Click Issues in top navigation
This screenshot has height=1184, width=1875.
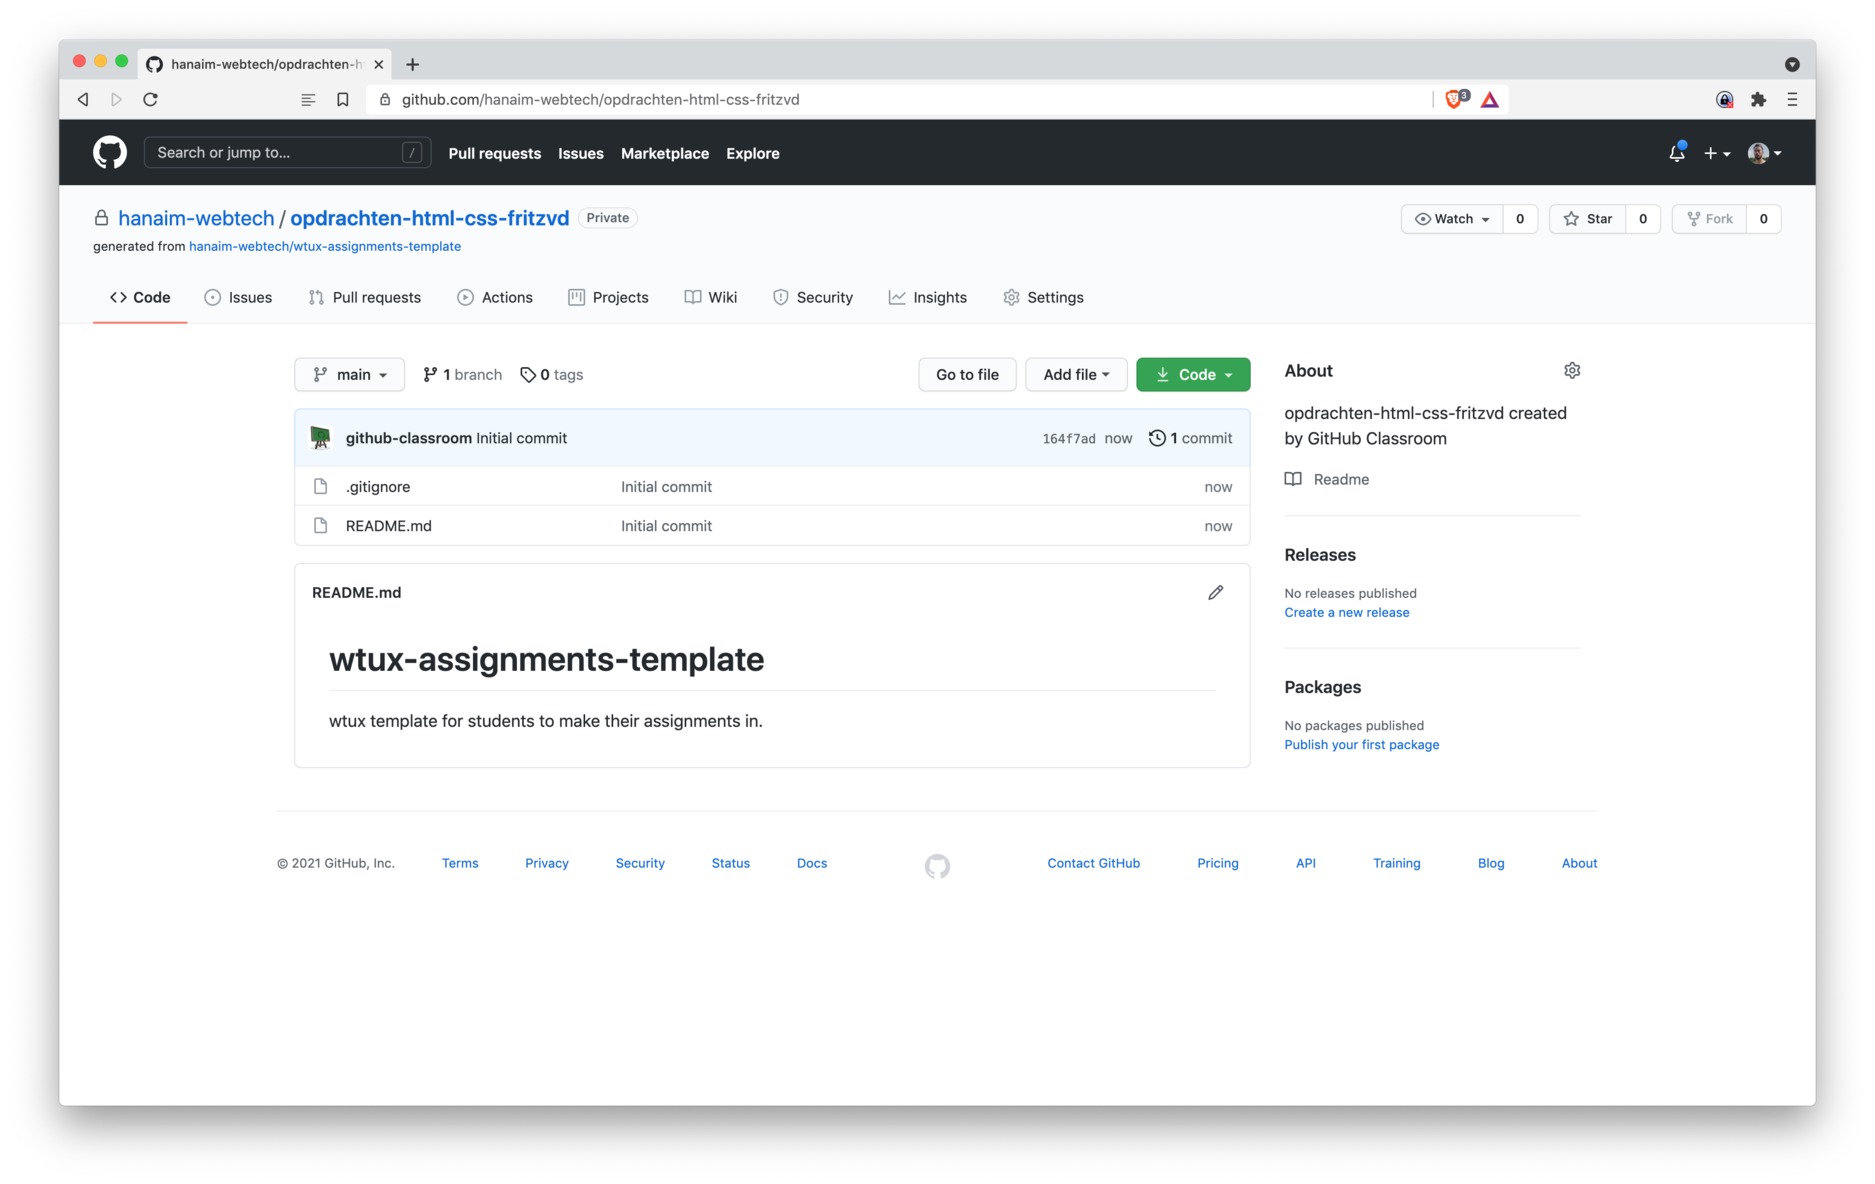tap(580, 153)
